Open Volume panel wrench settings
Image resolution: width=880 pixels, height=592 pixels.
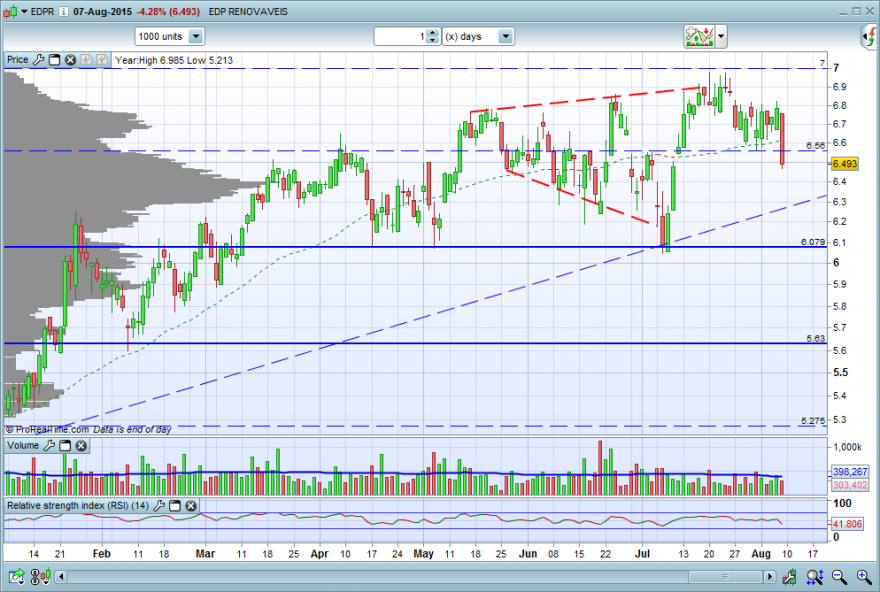(49, 446)
